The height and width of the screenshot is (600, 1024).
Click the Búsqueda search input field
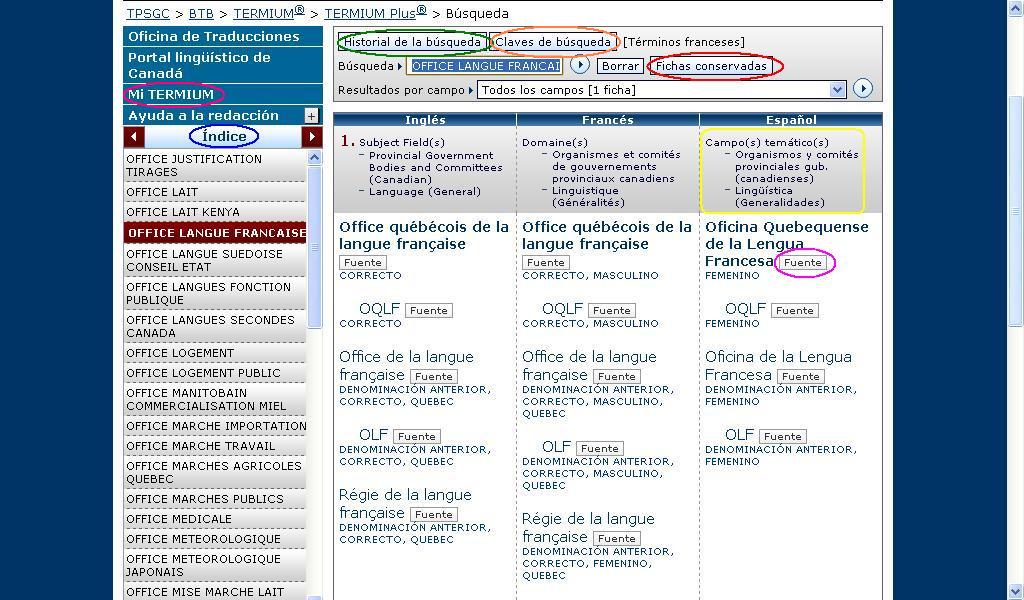(485, 66)
